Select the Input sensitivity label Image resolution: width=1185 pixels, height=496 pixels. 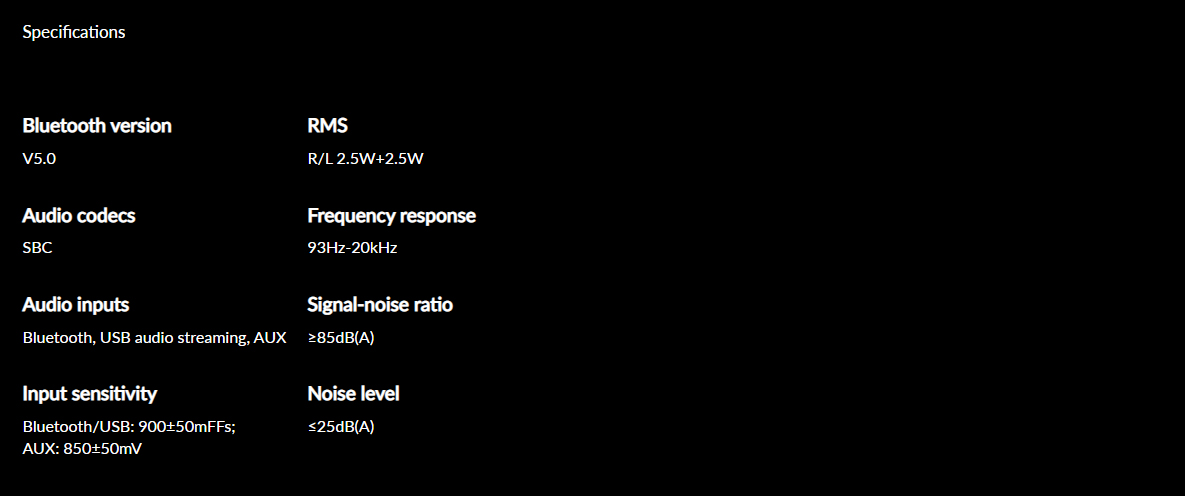[x=90, y=394]
